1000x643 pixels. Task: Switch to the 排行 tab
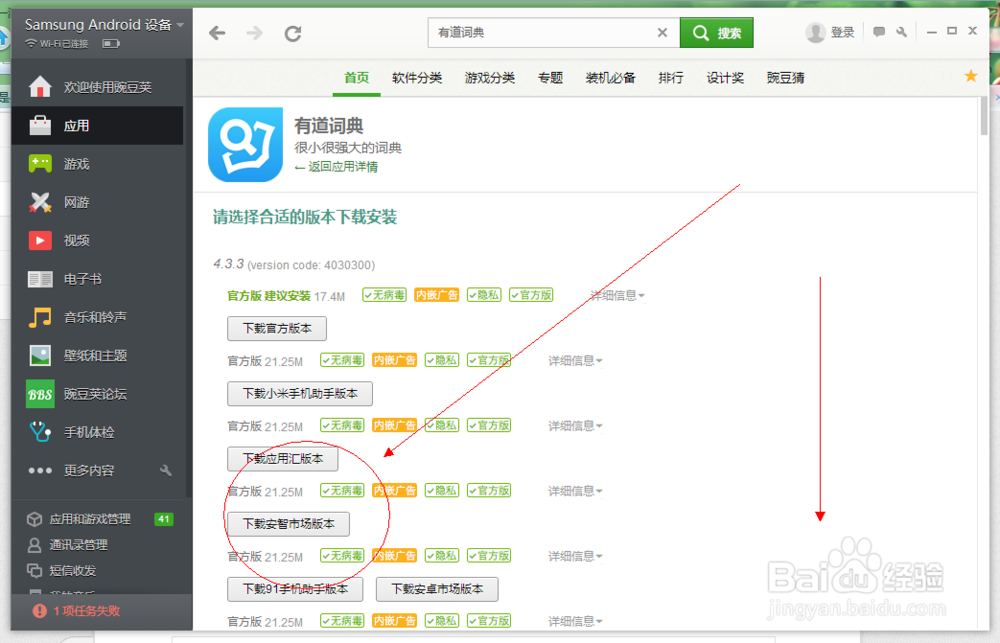(x=671, y=78)
